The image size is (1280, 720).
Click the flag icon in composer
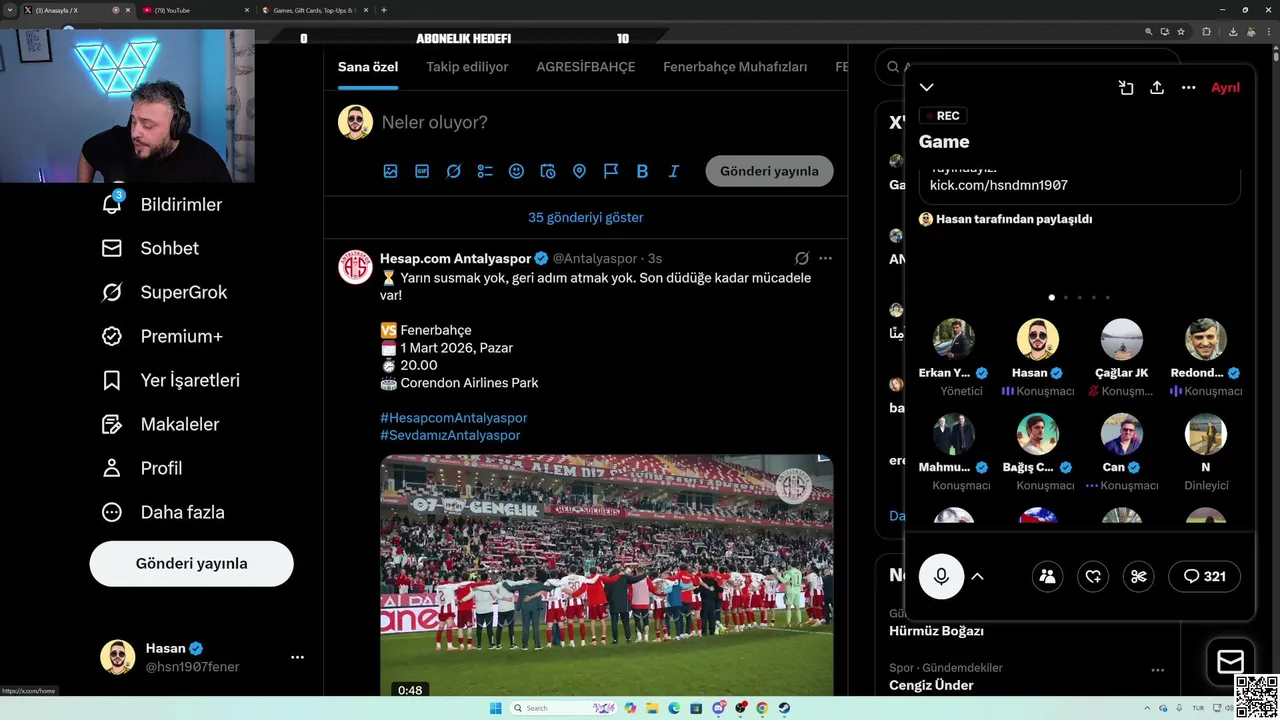(x=611, y=171)
